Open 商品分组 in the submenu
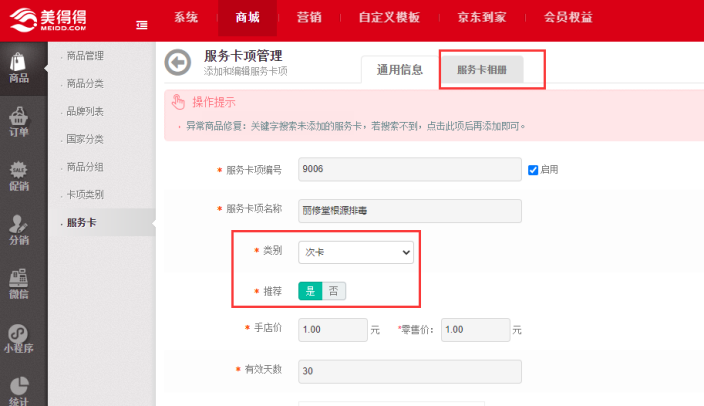Viewport: 704px width, 406px height. tap(85, 167)
